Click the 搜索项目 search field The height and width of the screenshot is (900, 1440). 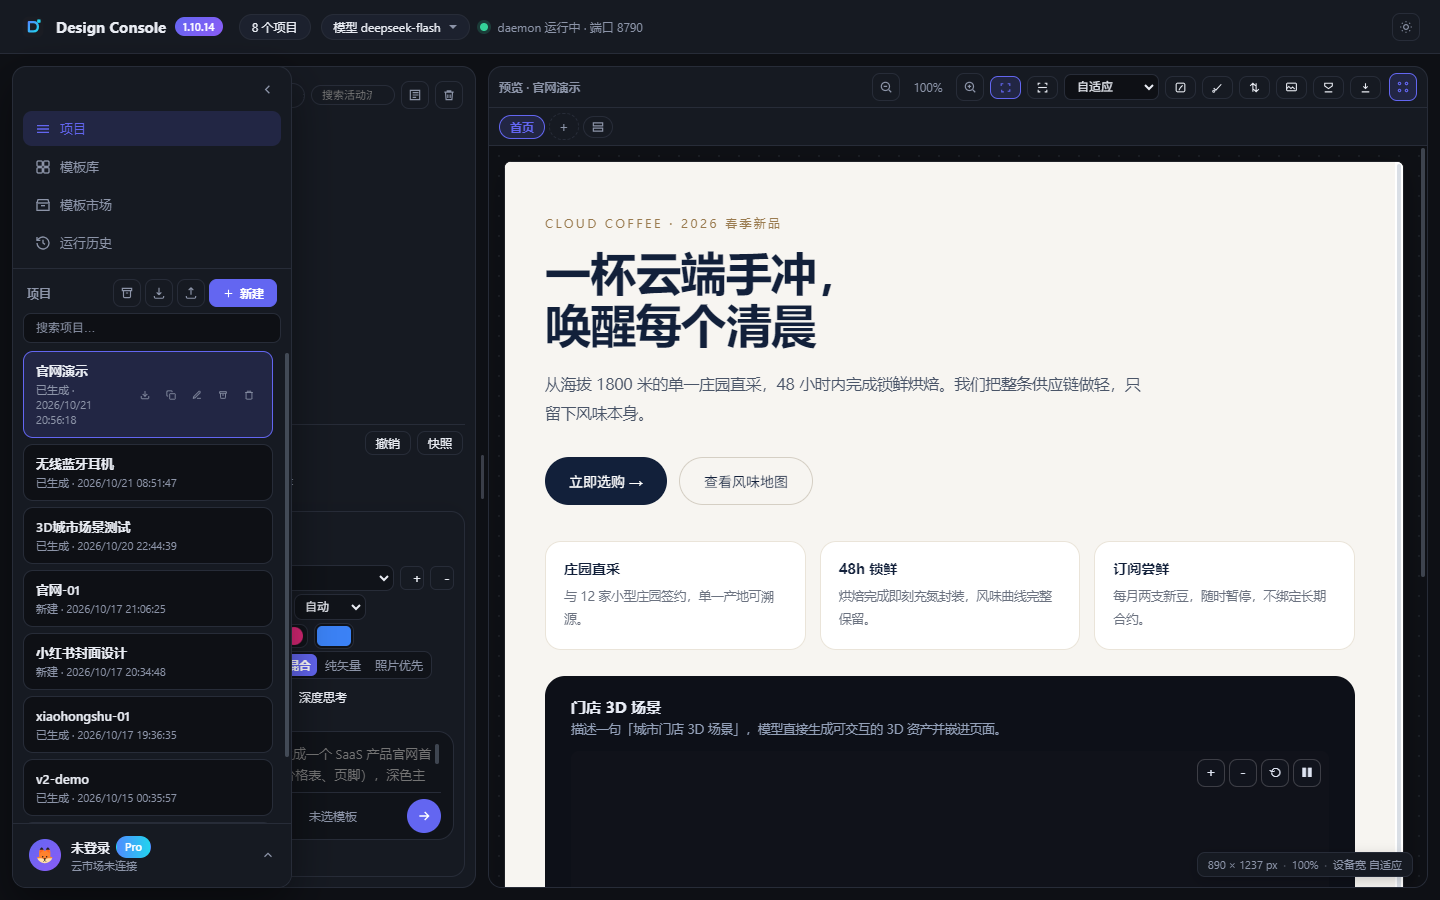[152, 328]
